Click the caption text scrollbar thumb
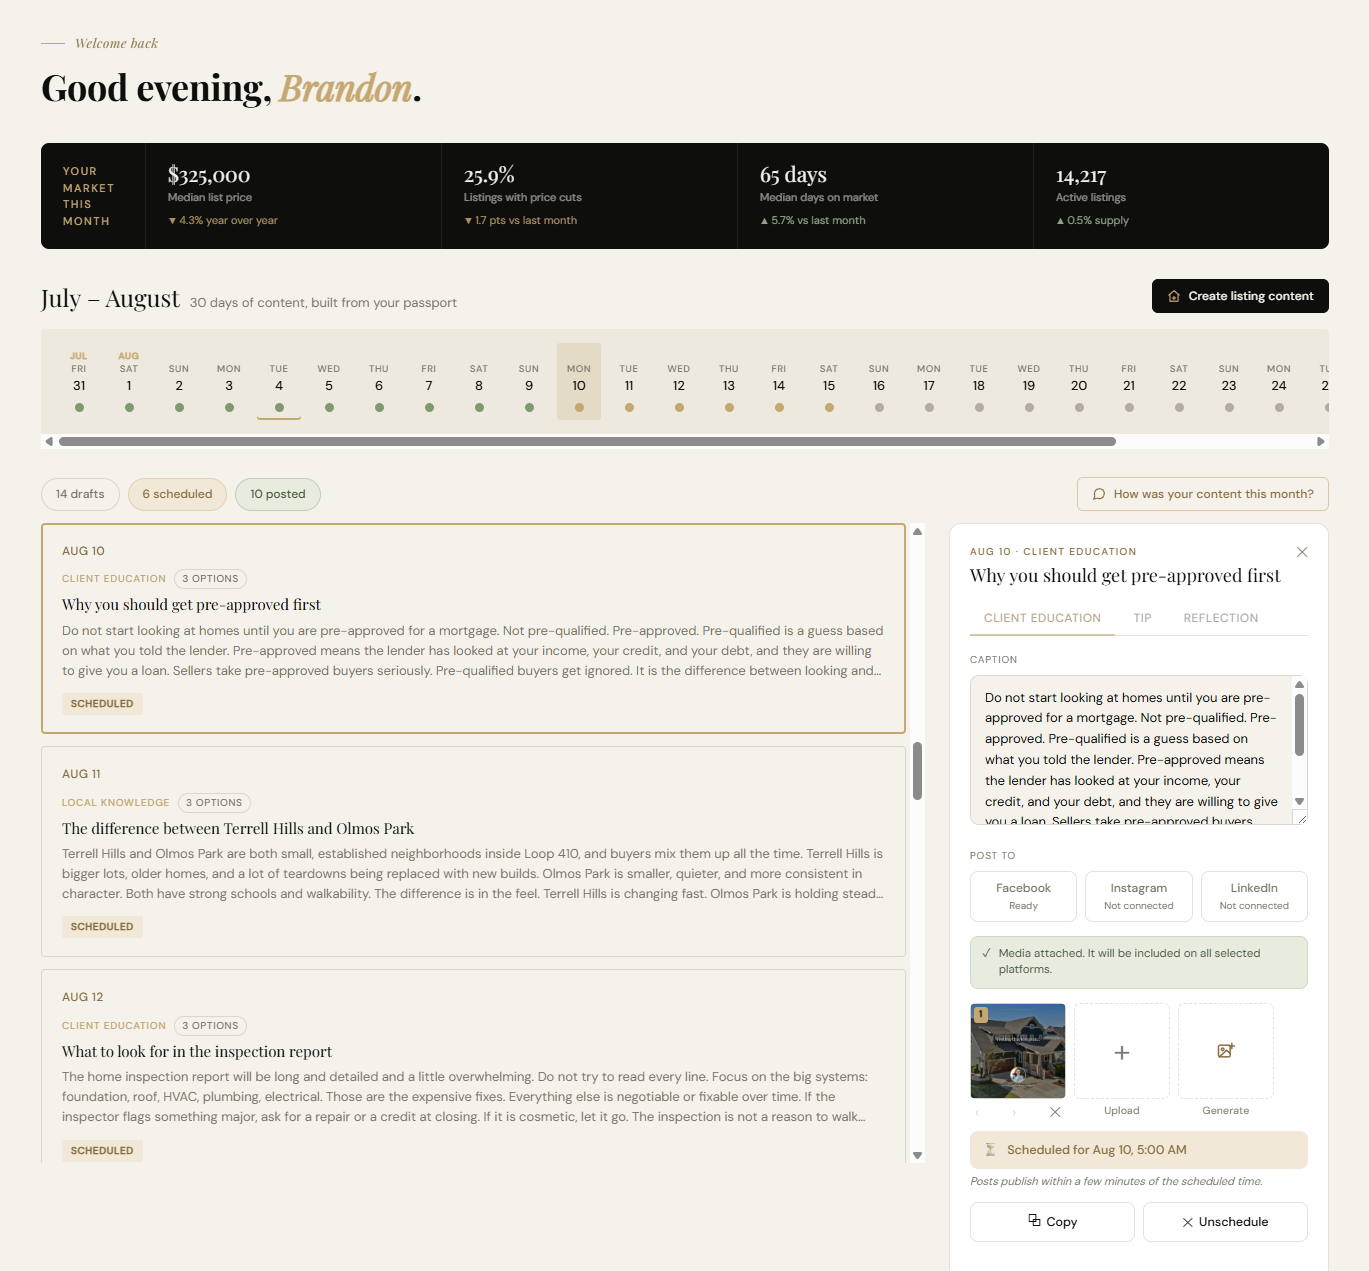The width and height of the screenshot is (1369, 1271). pyautogui.click(x=1299, y=726)
